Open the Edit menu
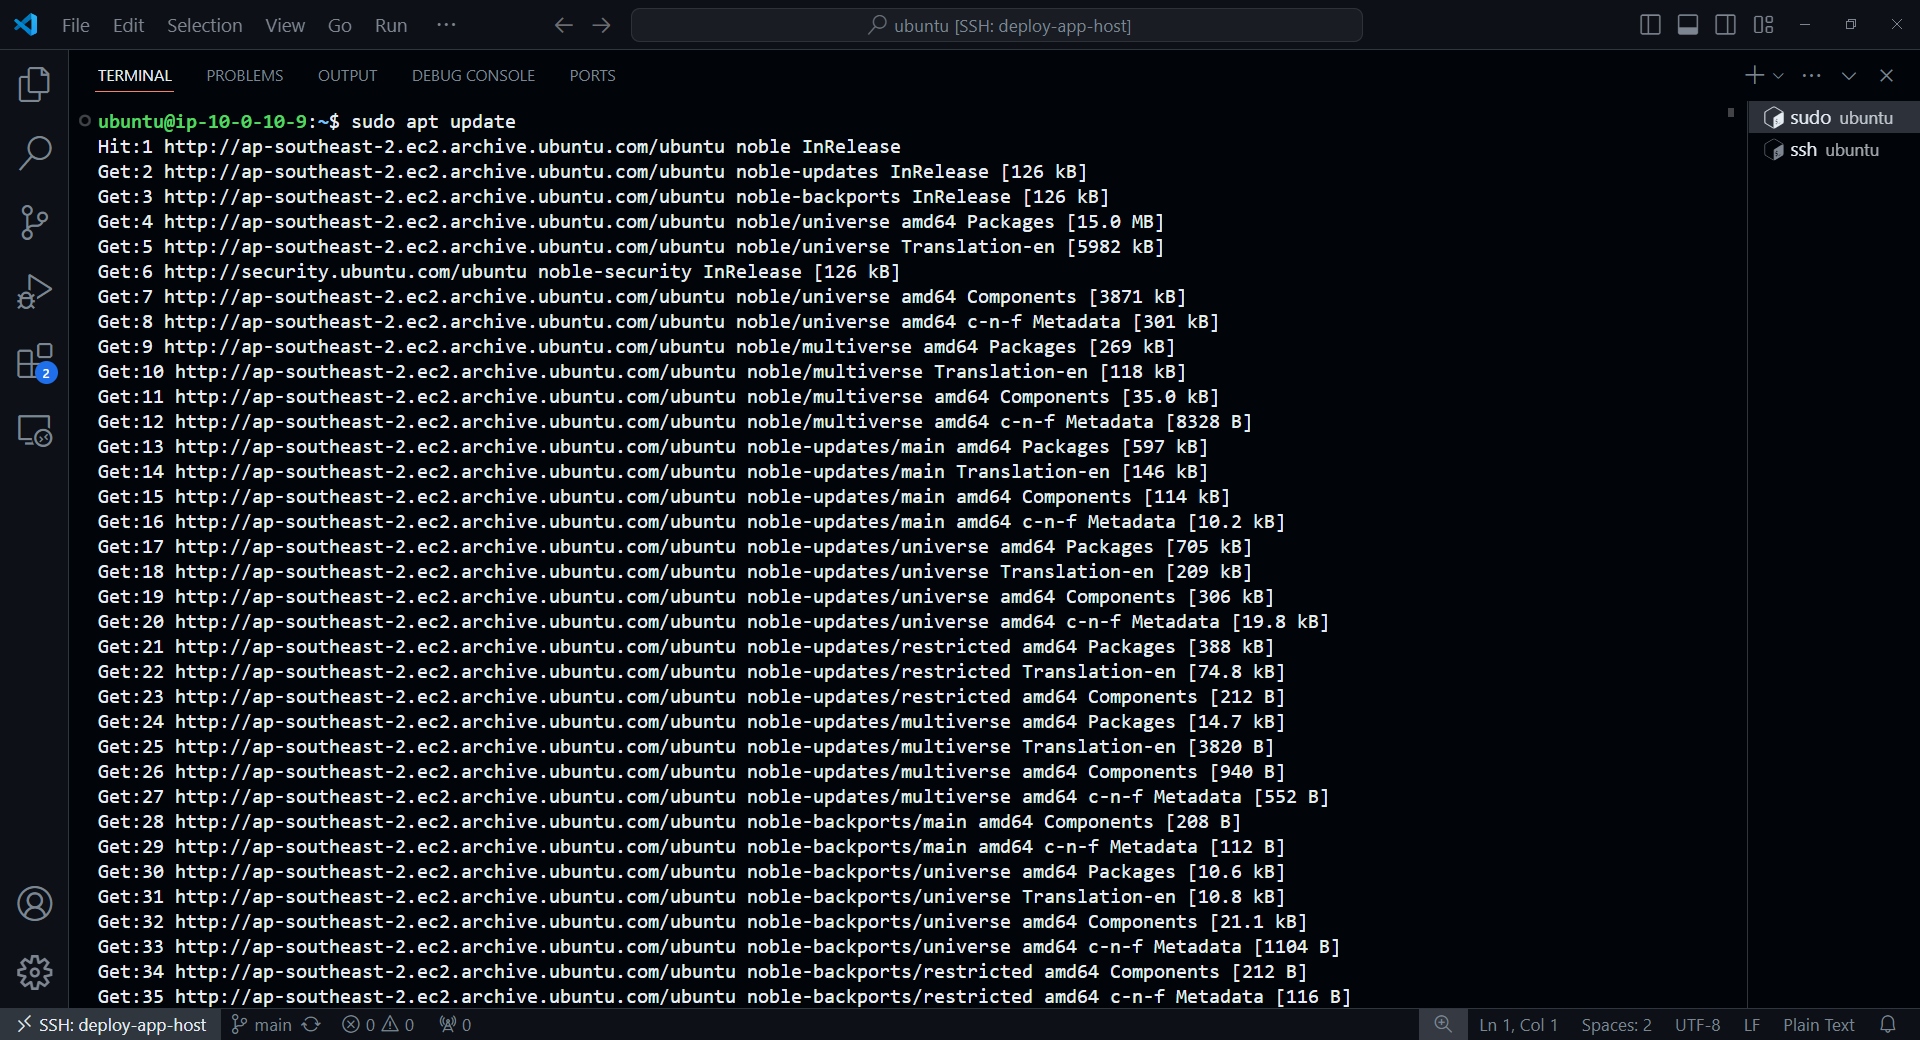This screenshot has height=1040, width=1920. (x=128, y=25)
